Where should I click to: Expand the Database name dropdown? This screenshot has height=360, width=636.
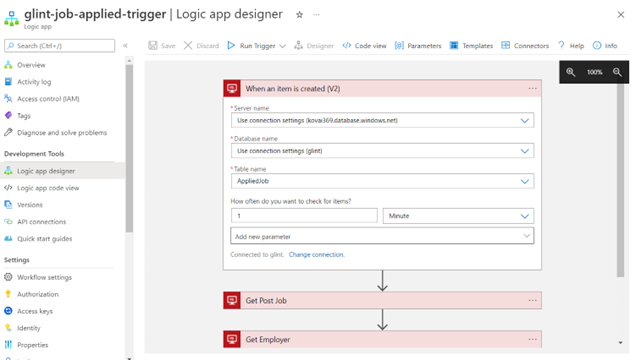(x=524, y=151)
